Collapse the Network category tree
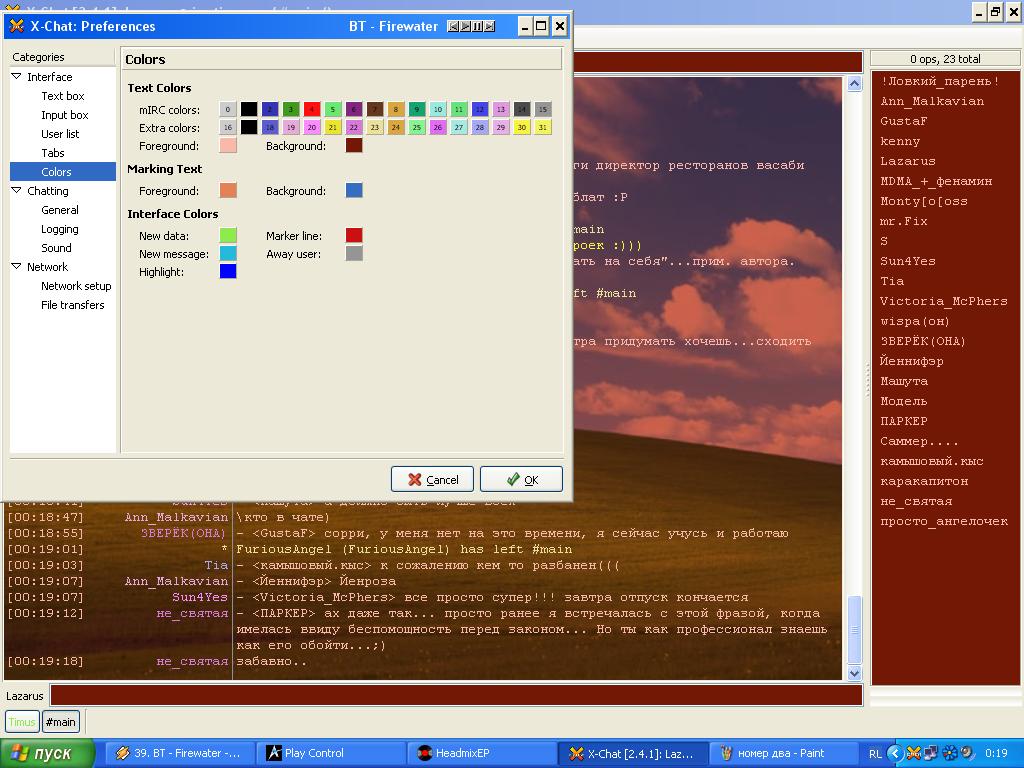Viewport: 1024px width, 768px height. tap(17, 267)
